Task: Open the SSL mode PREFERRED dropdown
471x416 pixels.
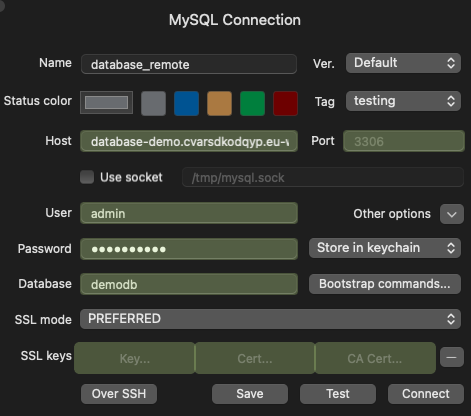Action: [x=270, y=319]
